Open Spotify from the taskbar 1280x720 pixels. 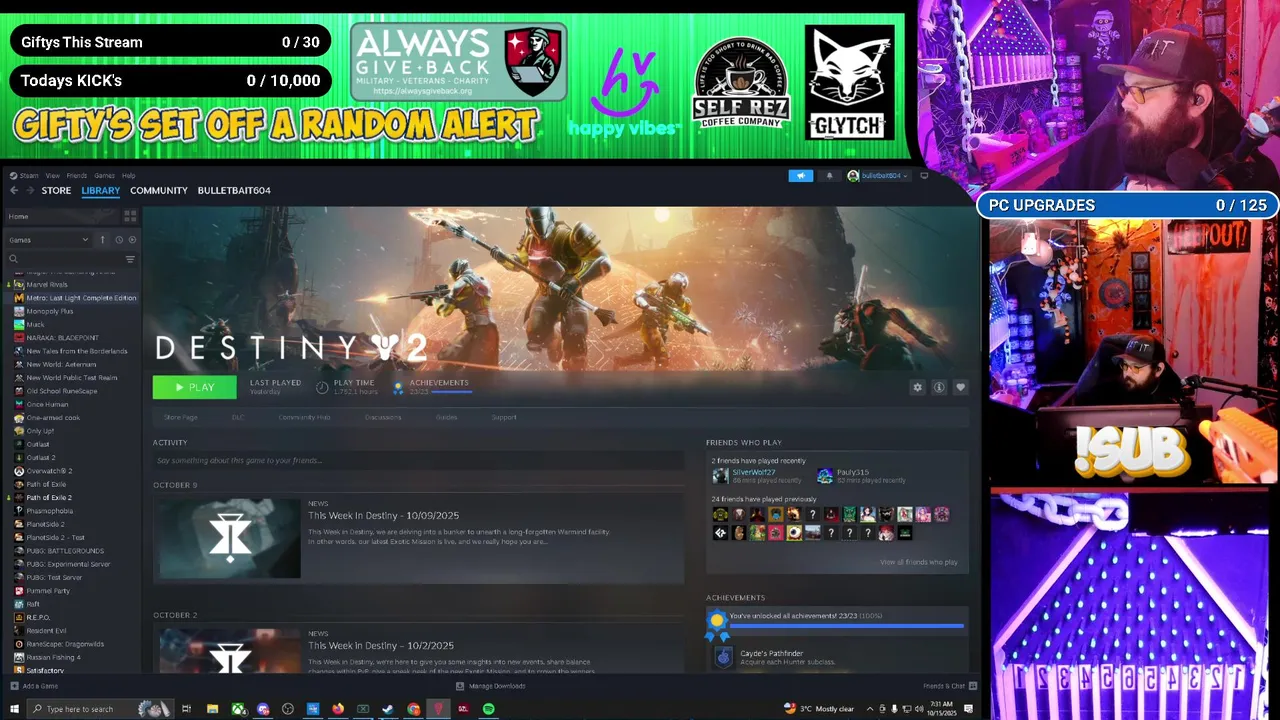(488, 709)
